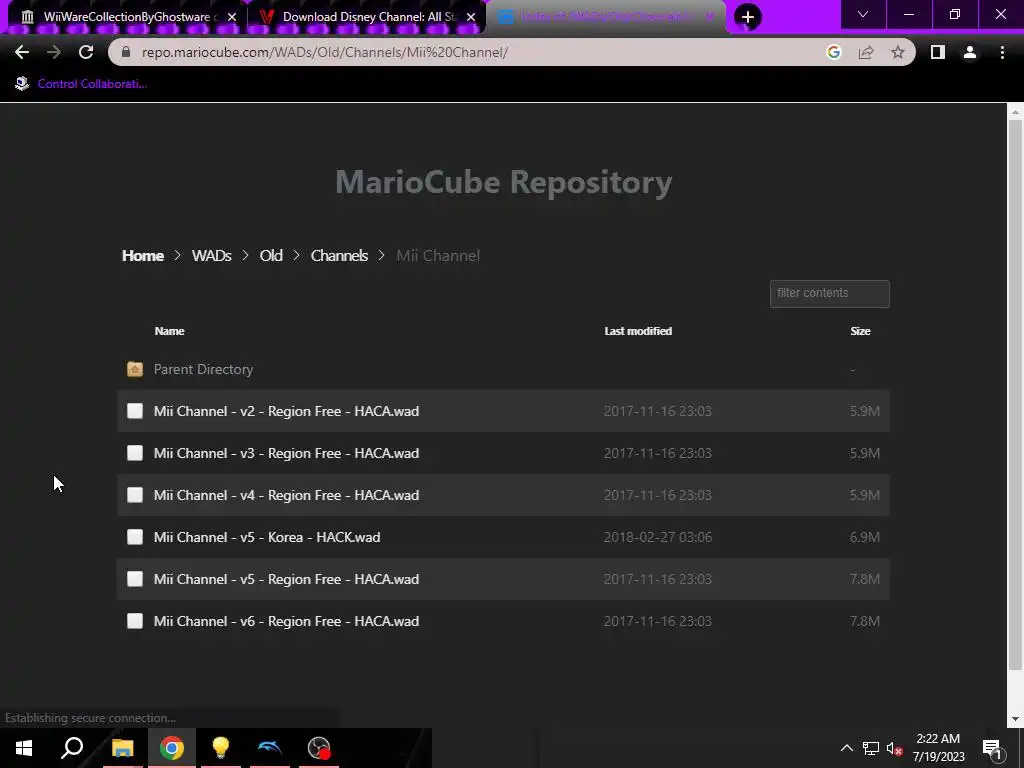Screen dimensions: 1024x768
Task: Click the address bar URL
Action: (x=325, y=52)
